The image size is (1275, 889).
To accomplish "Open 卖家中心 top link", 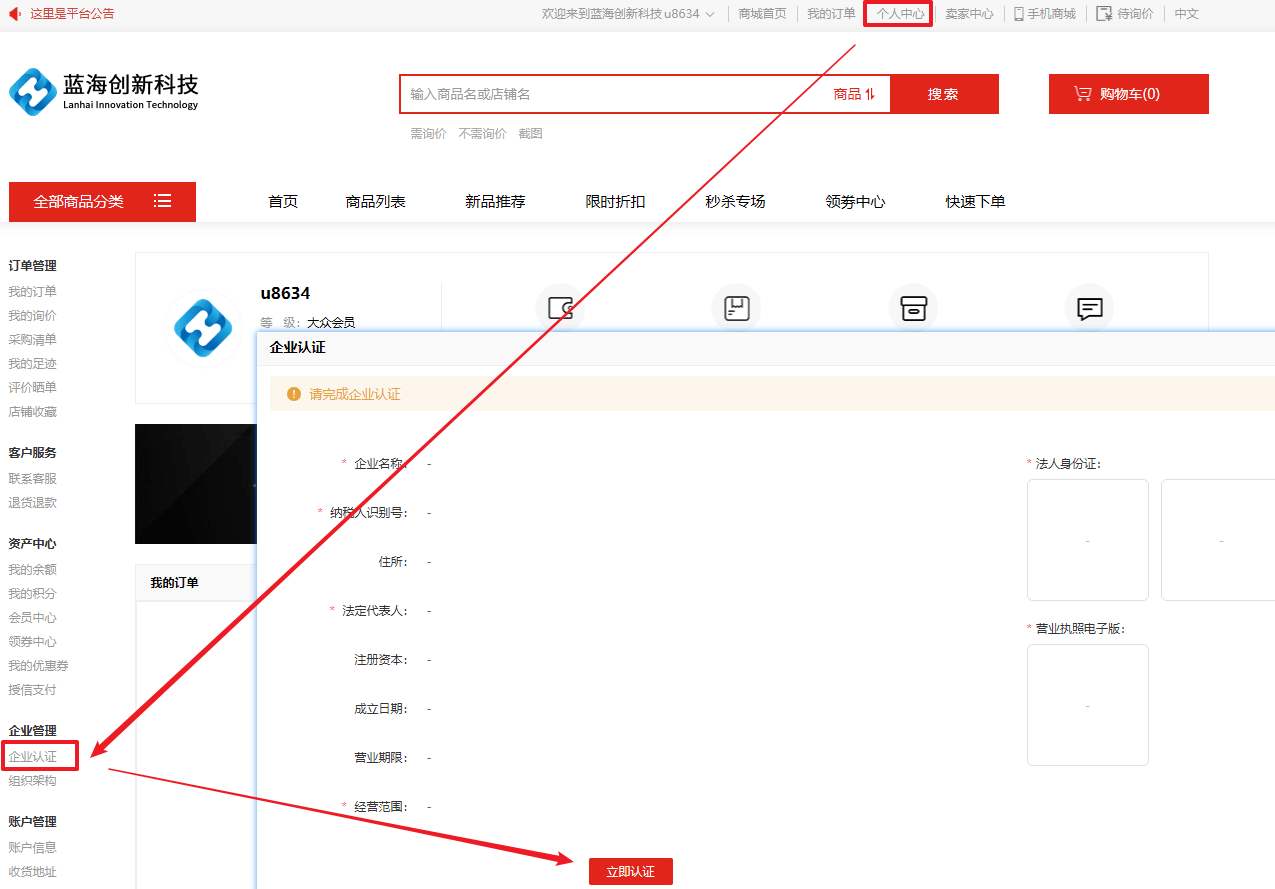I will point(969,14).
